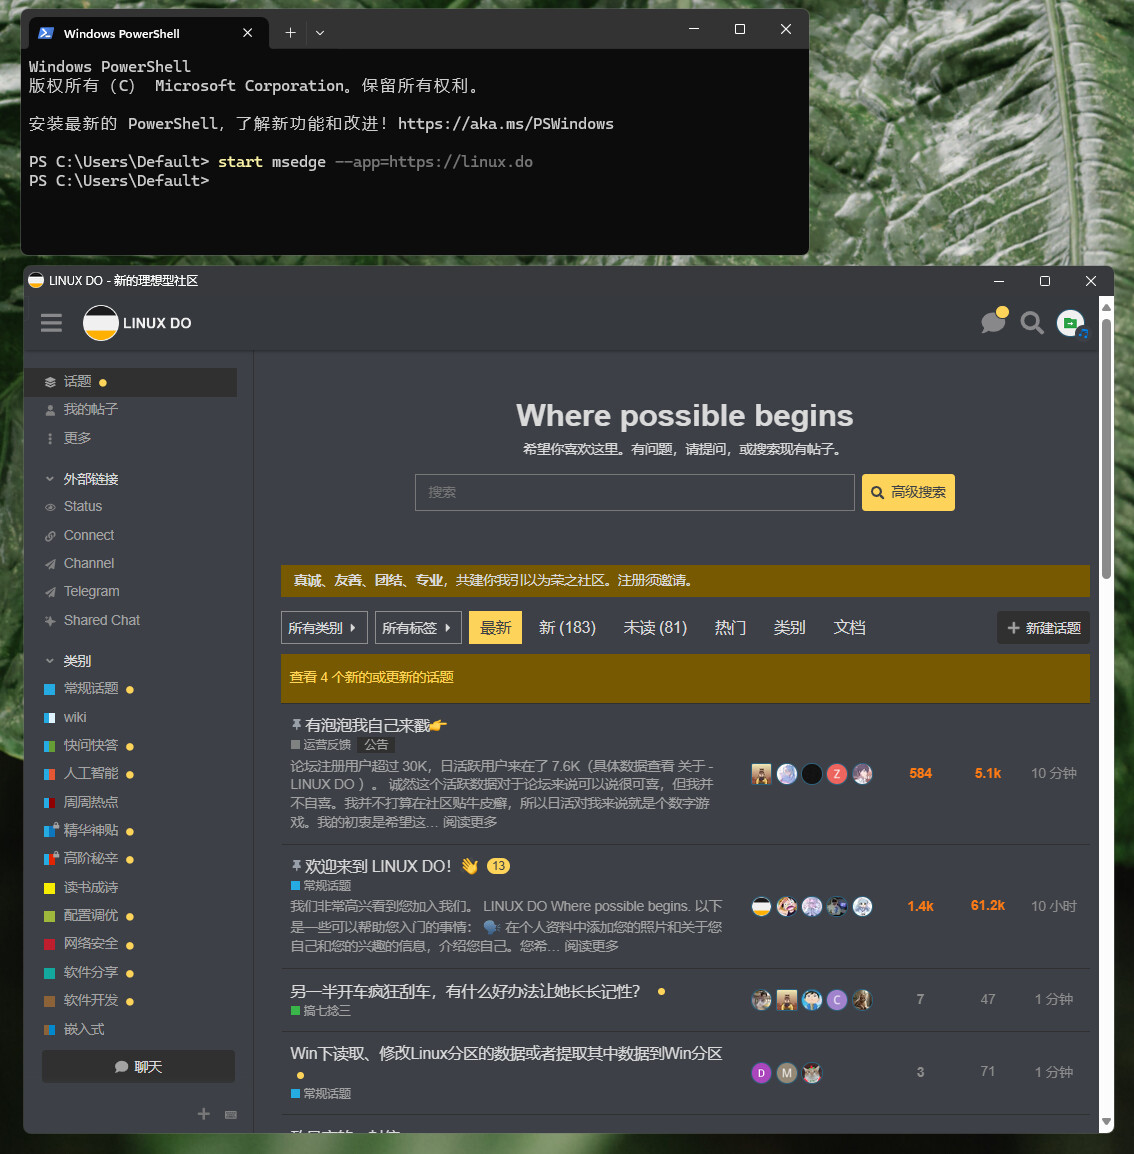The height and width of the screenshot is (1154, 1134).
Task: Click the 搜索 input field
Action: (634, 492)
